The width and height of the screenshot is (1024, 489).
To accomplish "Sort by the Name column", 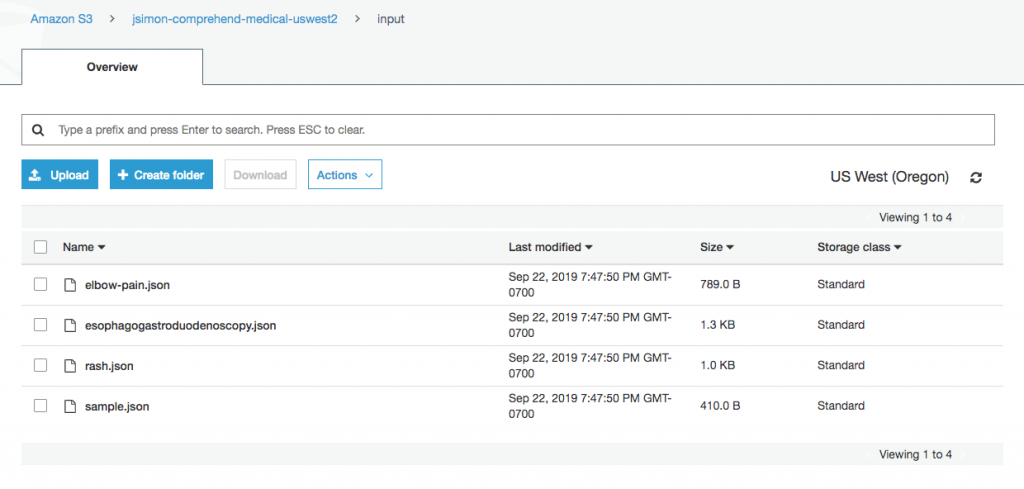I will 84,247.
